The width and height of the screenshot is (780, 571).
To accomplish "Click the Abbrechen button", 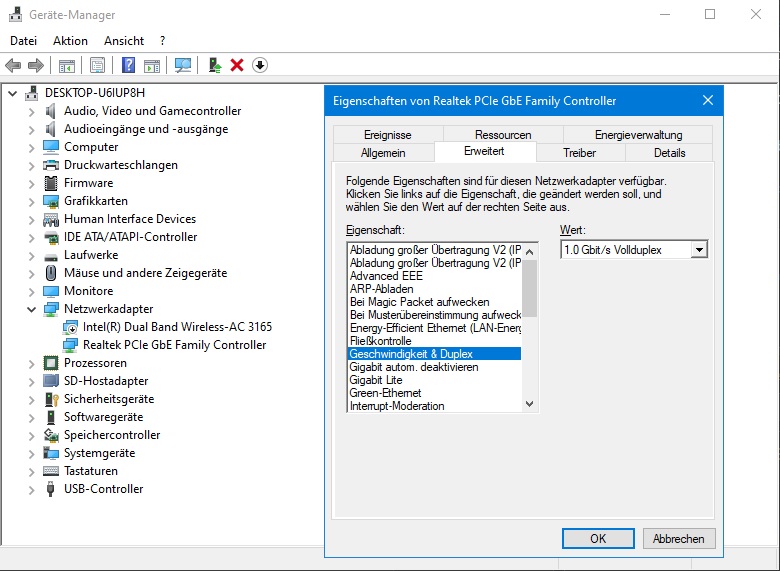I will (x=679, y=539).
